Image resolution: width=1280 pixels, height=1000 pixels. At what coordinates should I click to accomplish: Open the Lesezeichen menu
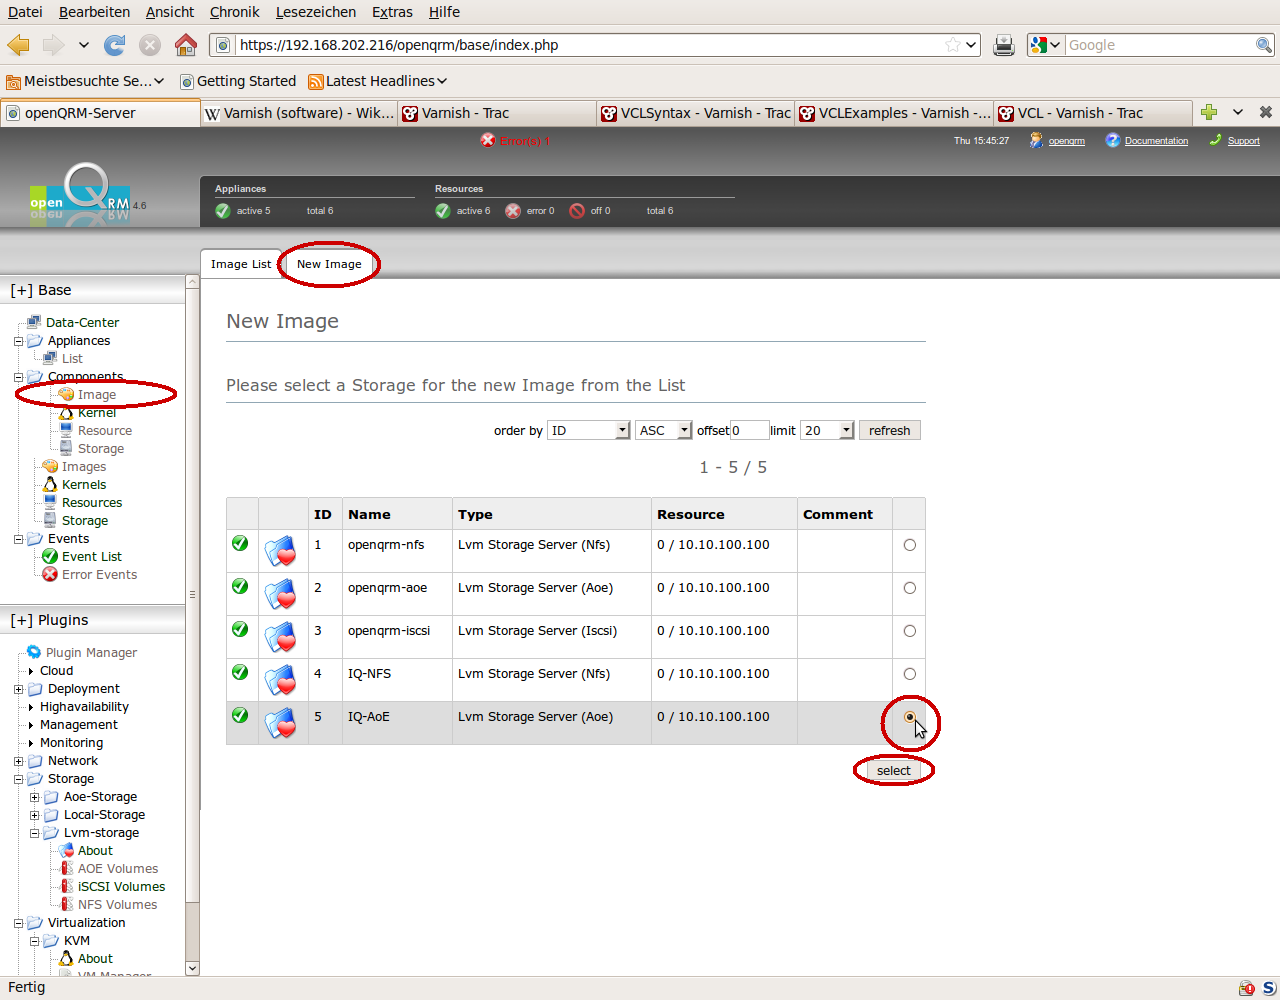[x=315, y=12]
